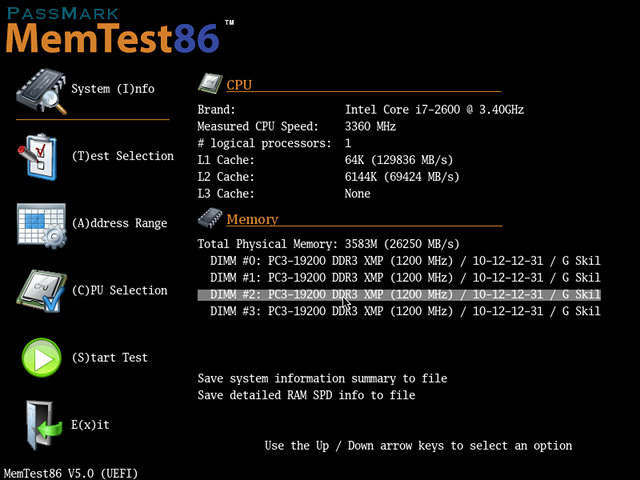Open the Test Selection clipboard icon
Viewport: 640px width, 480px height.
coord(37,157)
